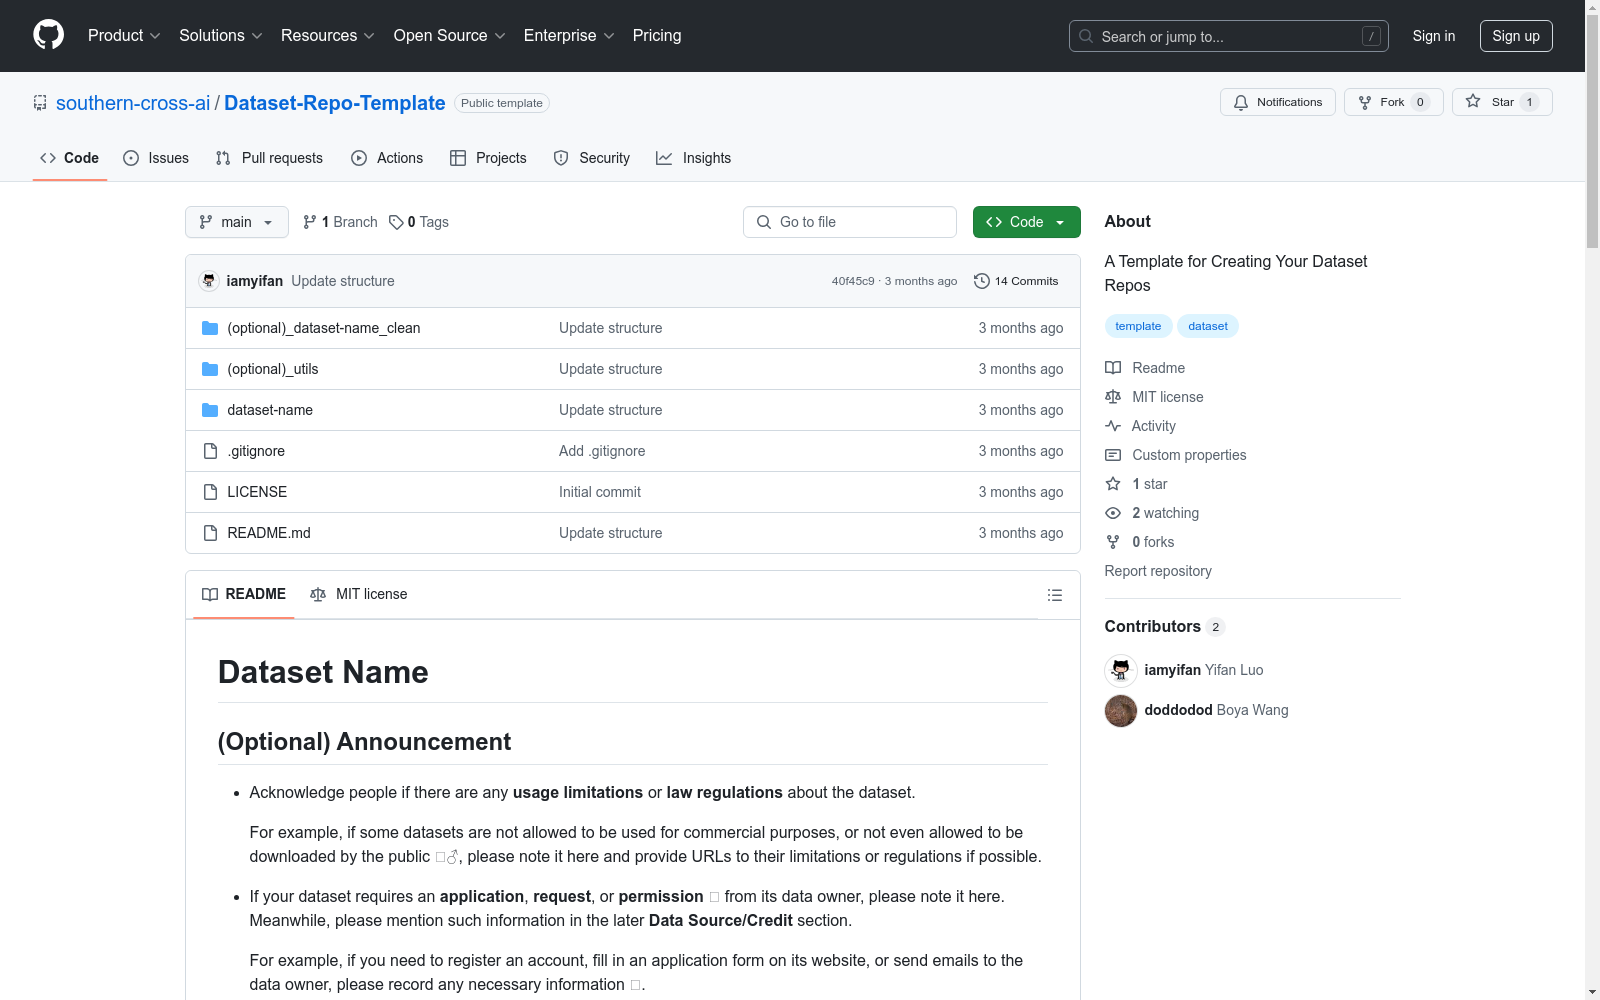Open the green Code dropdown button

tap(1026, 222)
